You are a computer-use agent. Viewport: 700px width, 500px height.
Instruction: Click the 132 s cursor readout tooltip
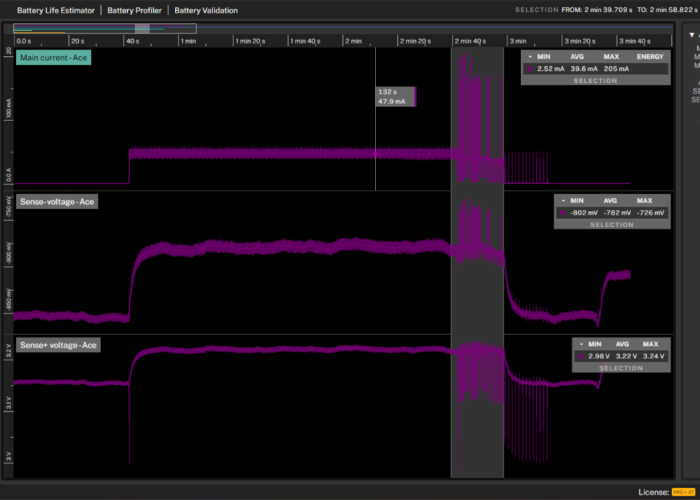click(x=394, y=96)
